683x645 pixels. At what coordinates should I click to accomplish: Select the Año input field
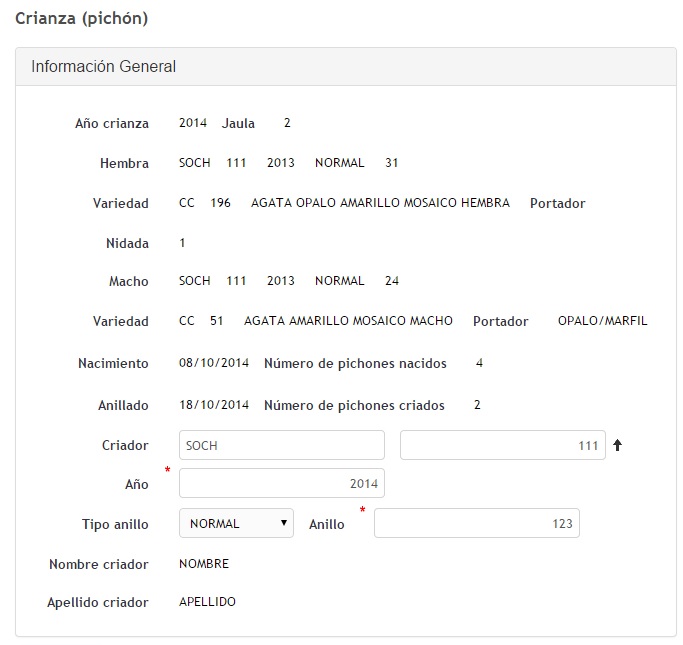click(281, 484)
